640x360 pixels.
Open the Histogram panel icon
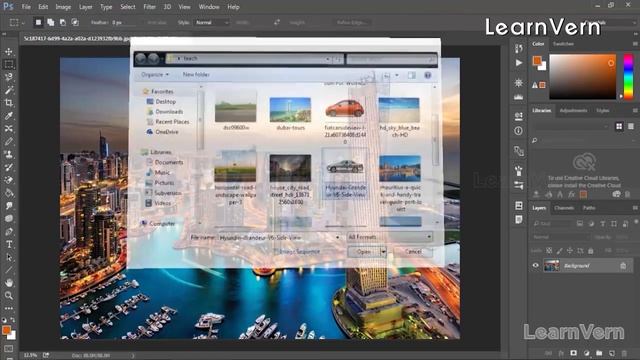point(519,97)
